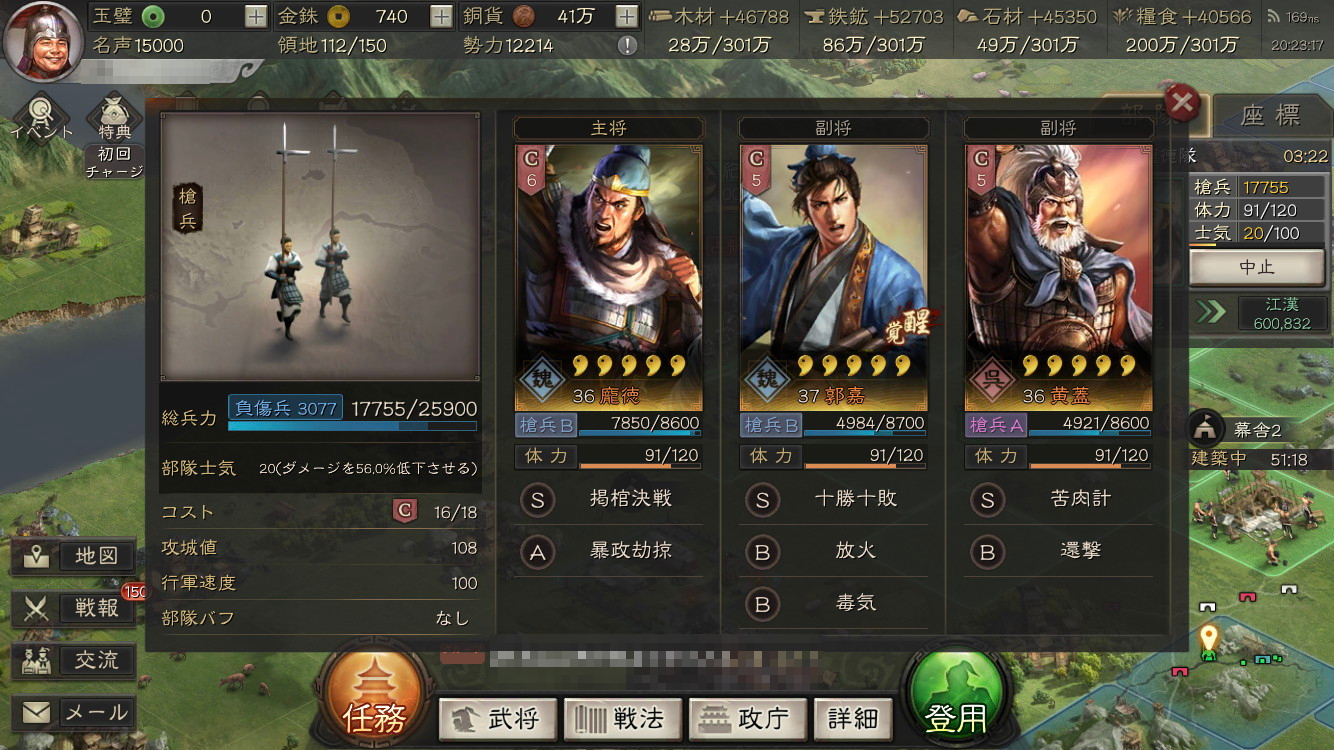Open the 戦法 menu
This screenshot has width=1334, height=750.
click(x=622, y=718)
